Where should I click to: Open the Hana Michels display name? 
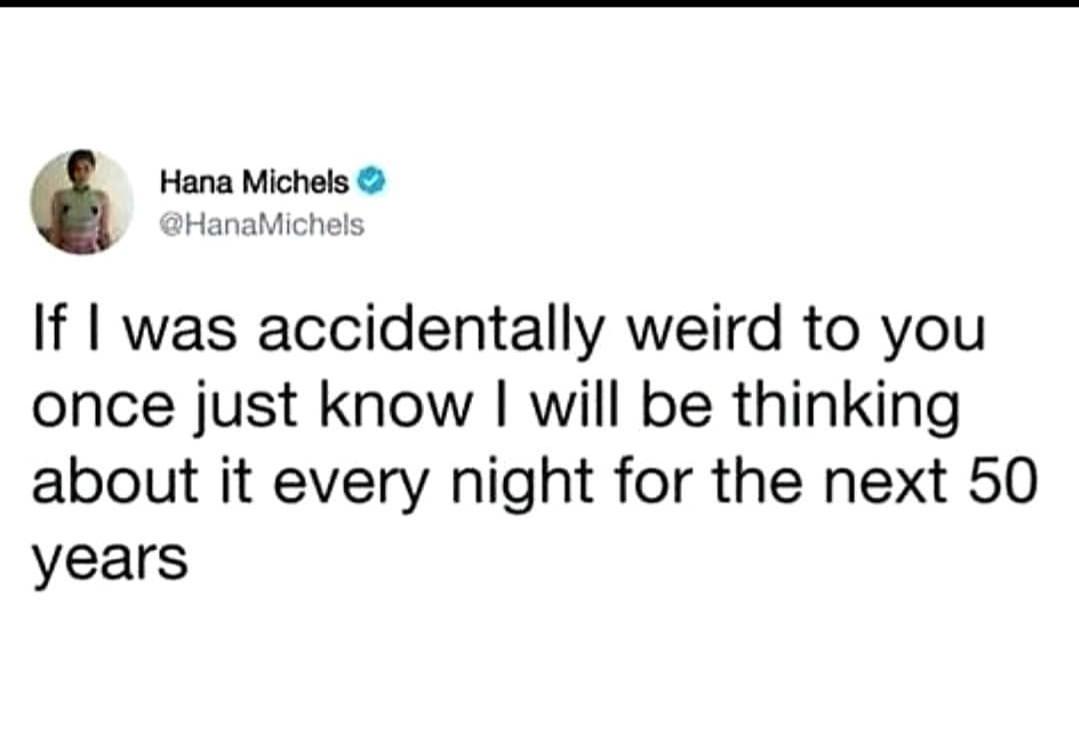click(x=255, y=183)
